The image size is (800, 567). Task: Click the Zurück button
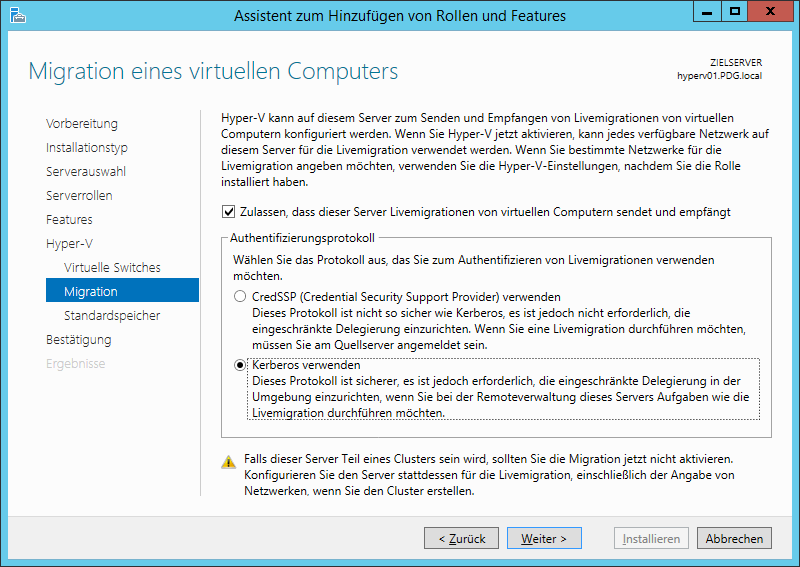461,538
